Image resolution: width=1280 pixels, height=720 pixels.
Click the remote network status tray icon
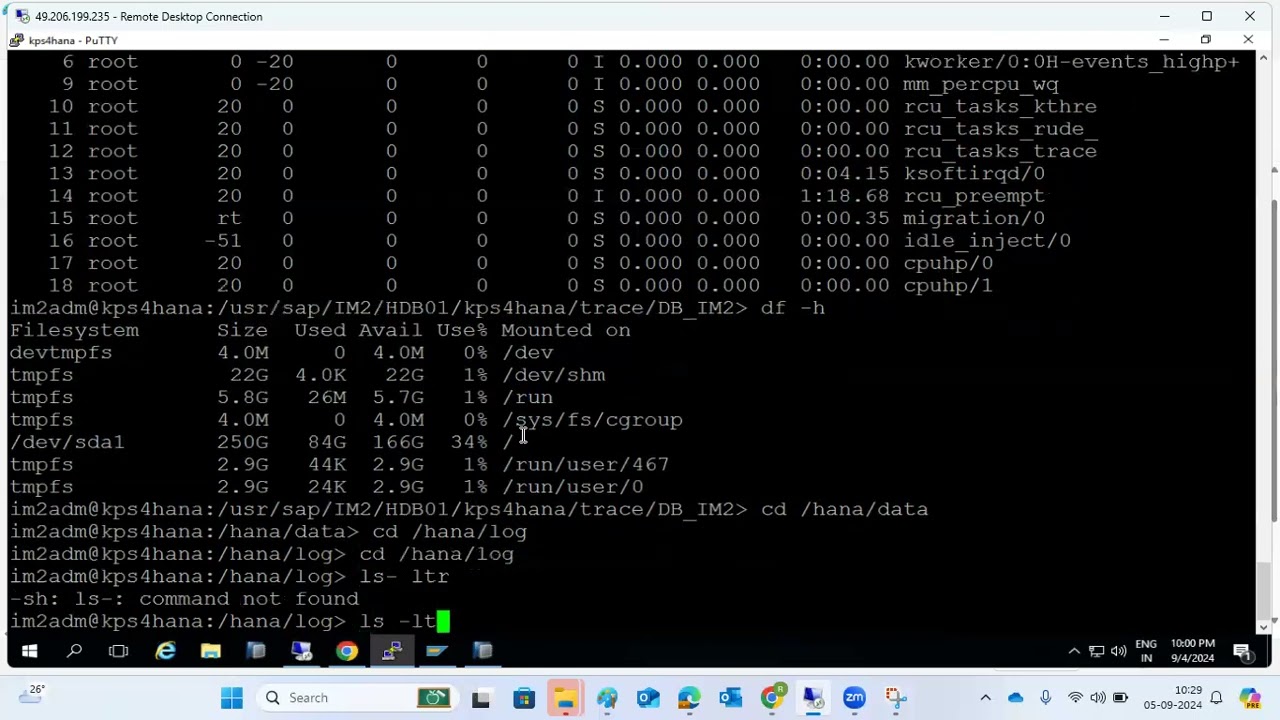click(1096, 652)
